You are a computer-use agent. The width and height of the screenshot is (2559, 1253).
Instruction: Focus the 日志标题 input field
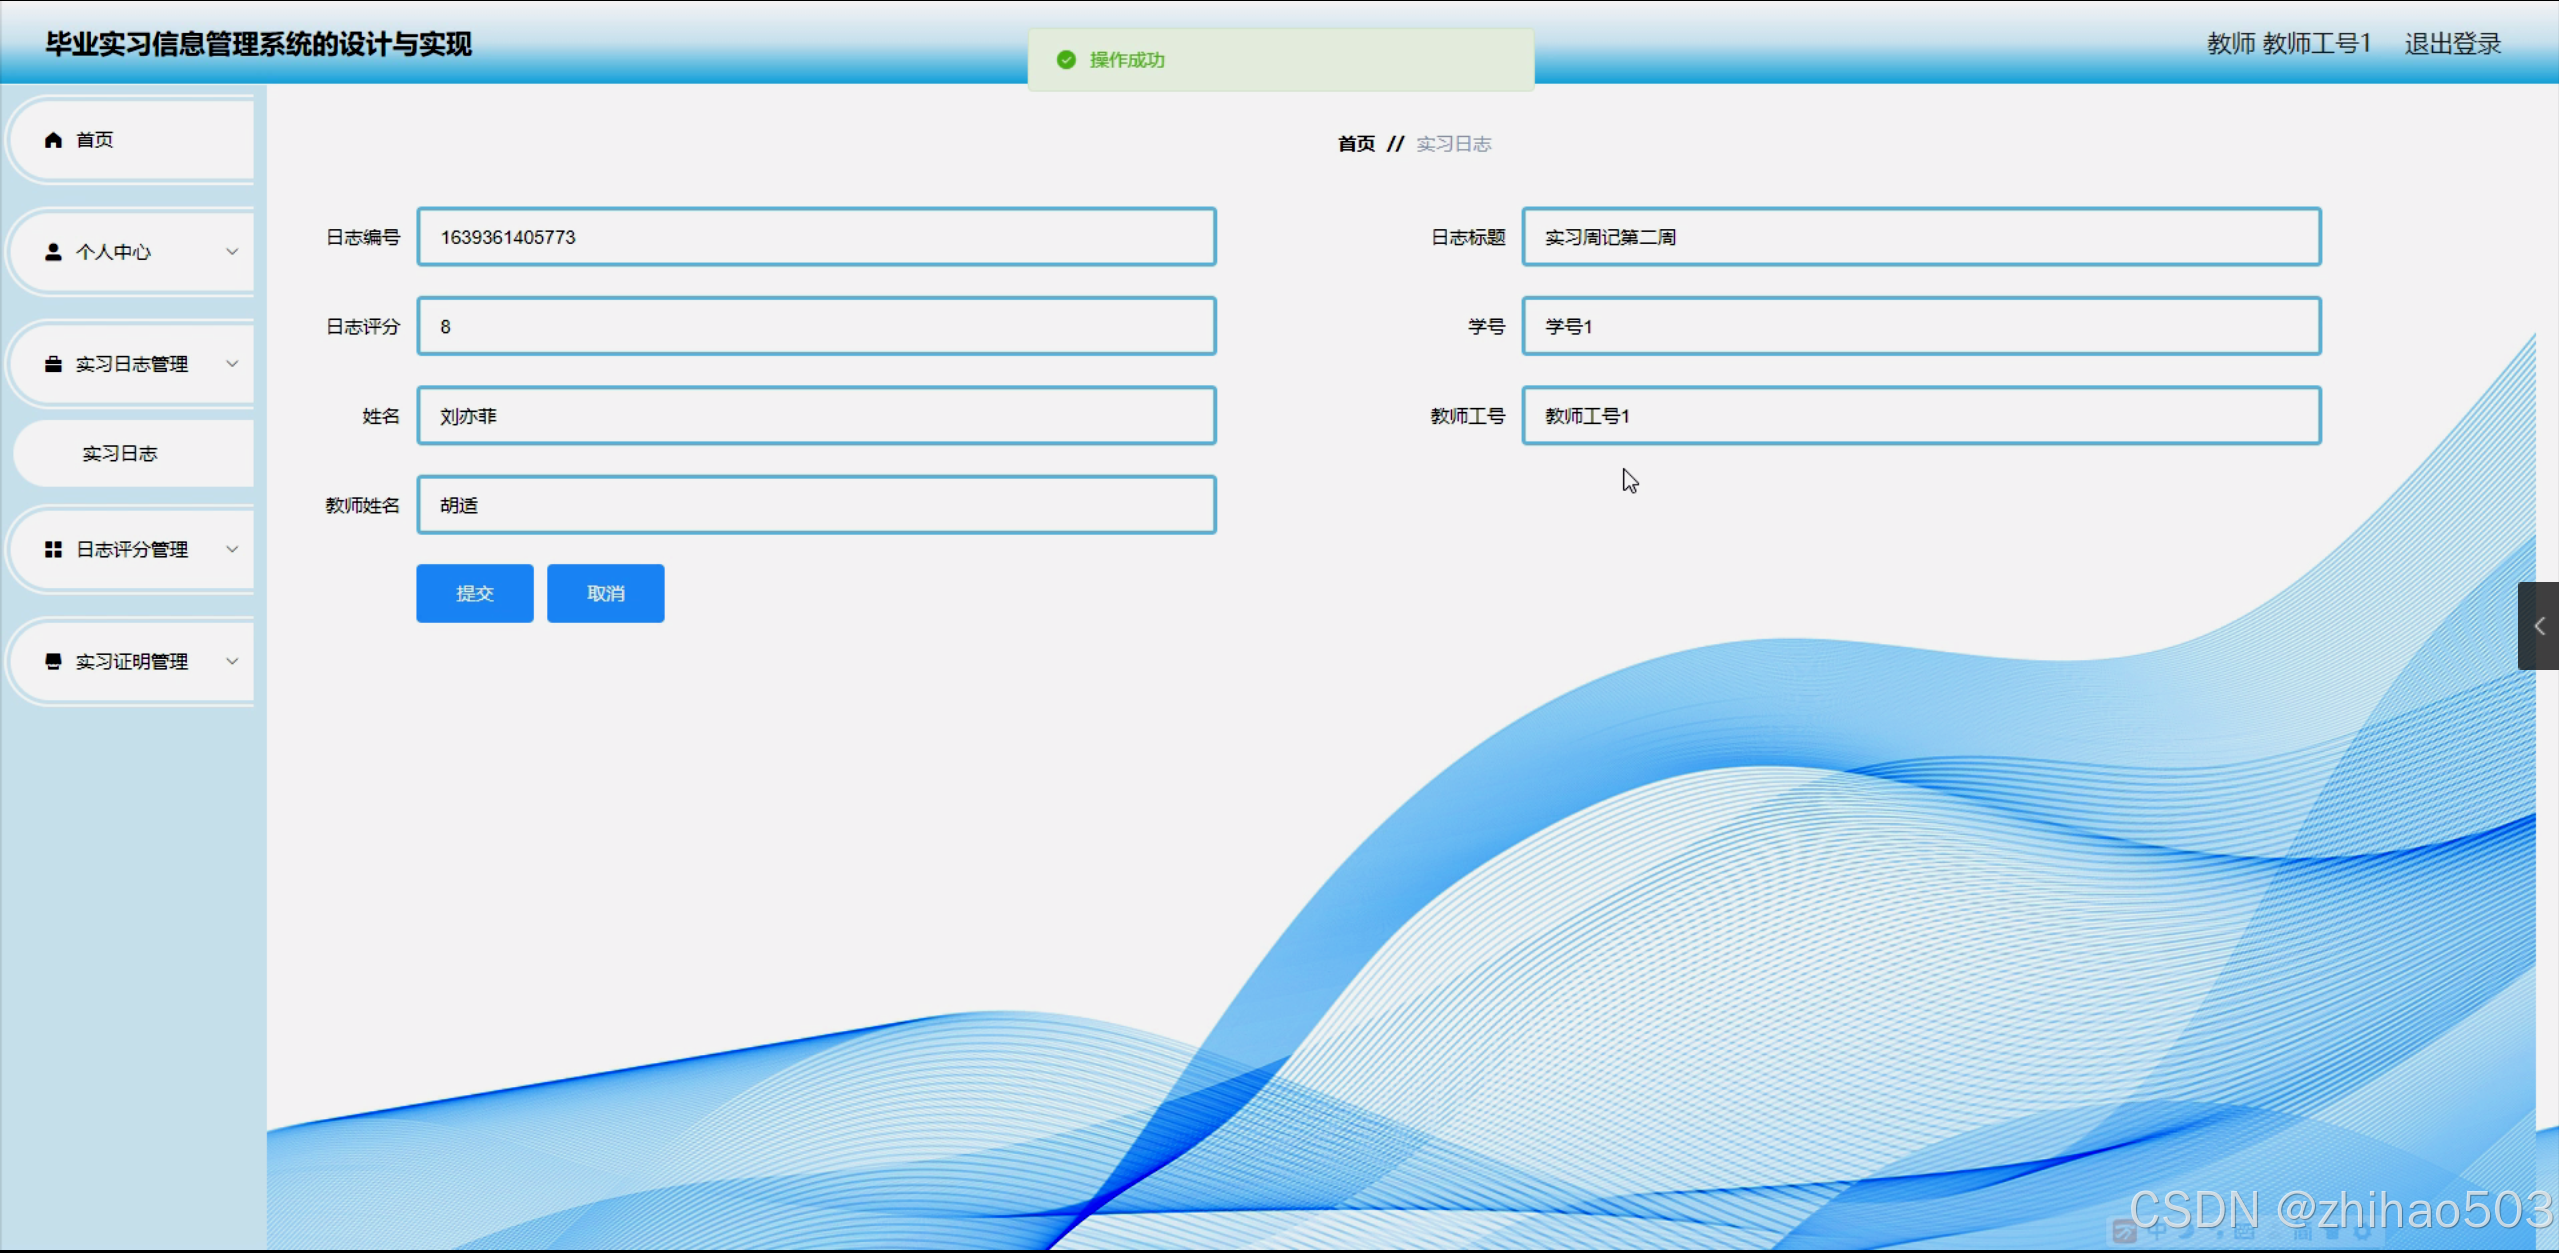pyautogui.click(x=1920, y=237)
